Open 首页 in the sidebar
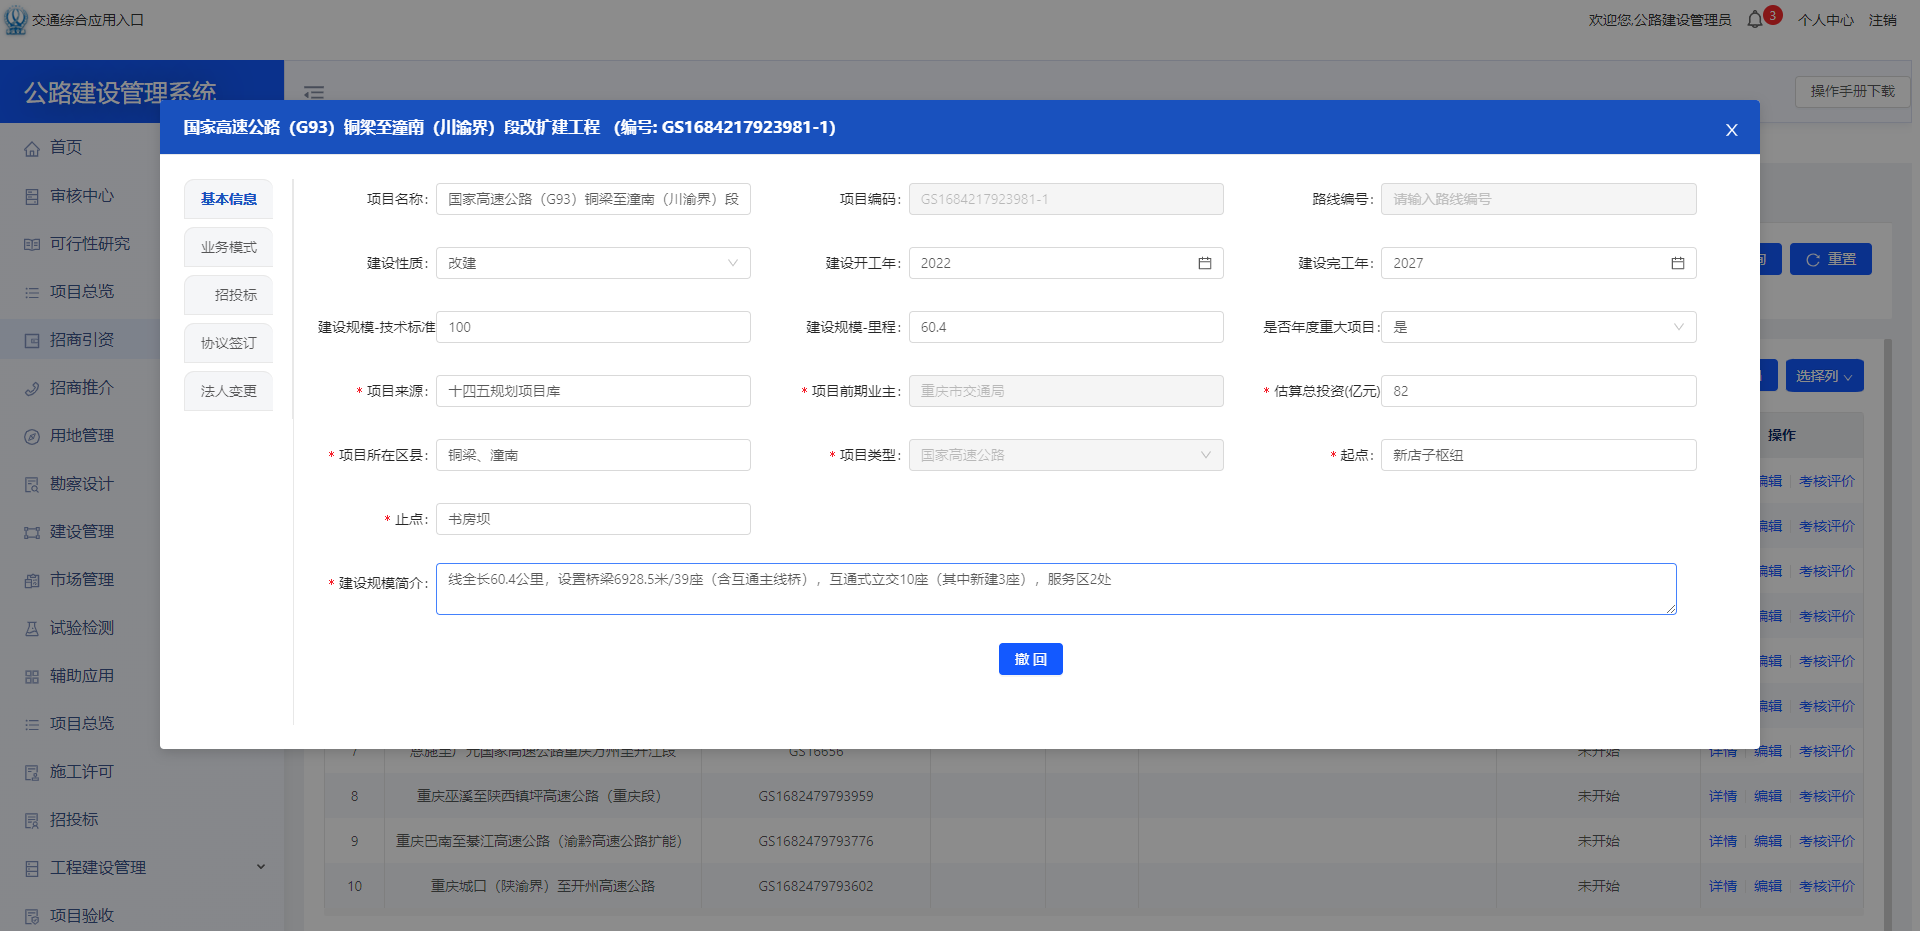 pyautogui.click(x=66, y=148)
